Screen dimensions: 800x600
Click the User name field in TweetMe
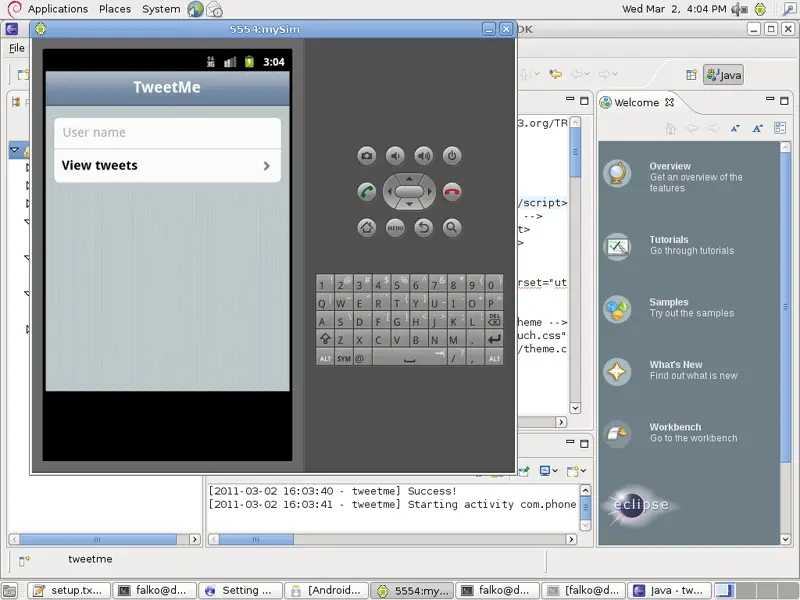pyautogui.click(x=167, y=133)
